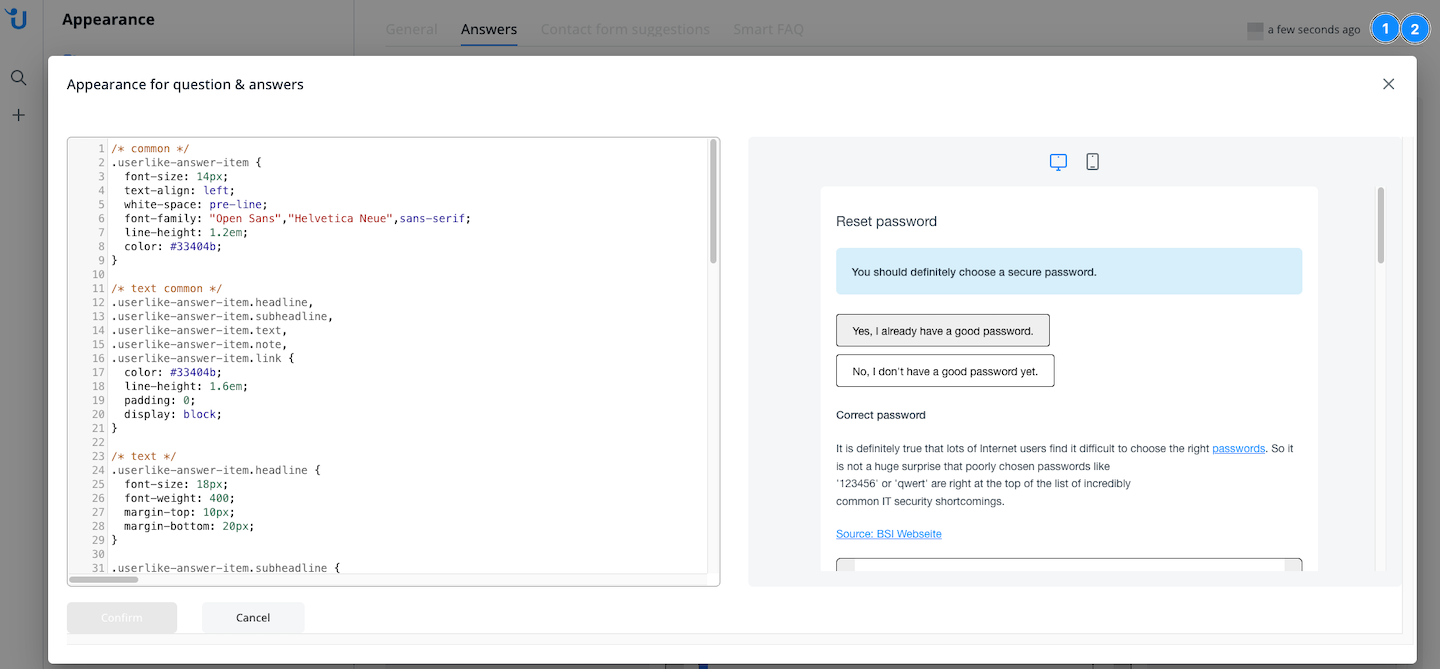The width and height of the screenshot is (1440, 669).
Task: Open the Smart FAQ tab
Action: click(x=768, y=29)
